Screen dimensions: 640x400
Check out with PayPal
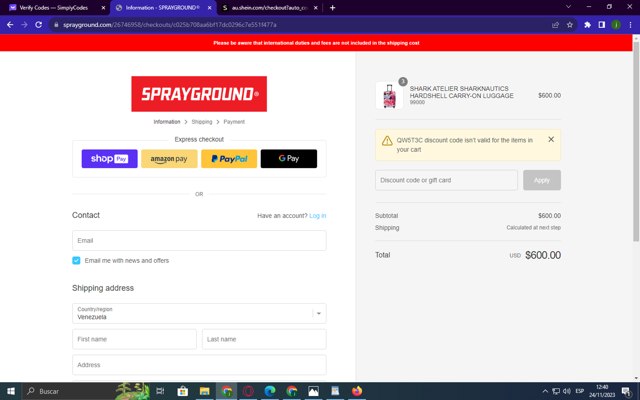(229, 159)
